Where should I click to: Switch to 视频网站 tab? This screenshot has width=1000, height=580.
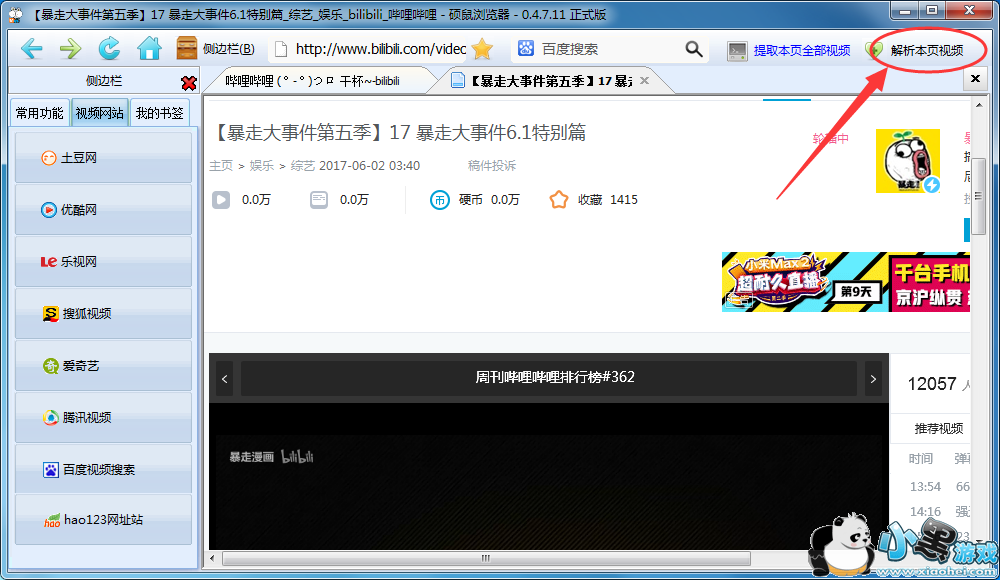tap(99, 113)
